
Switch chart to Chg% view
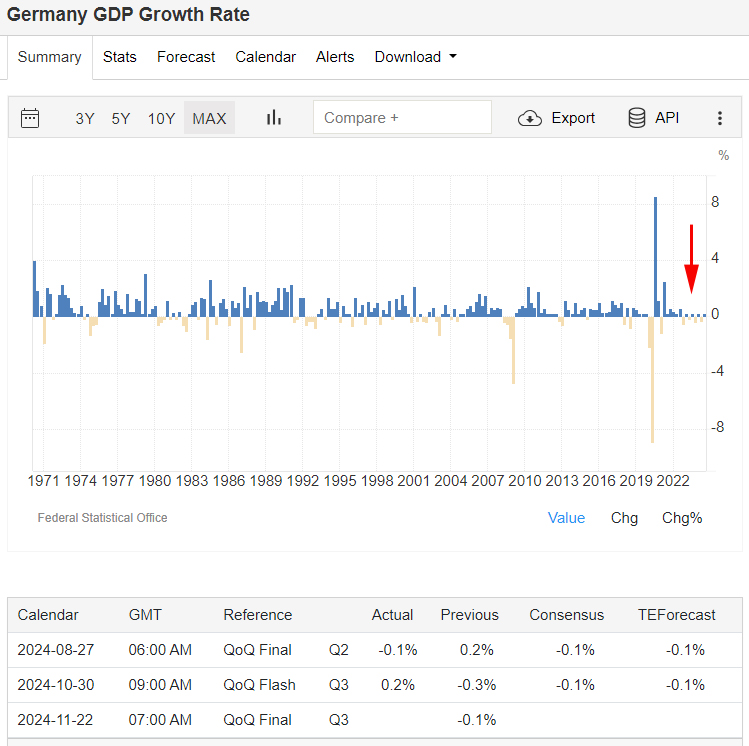coord(682,518)
